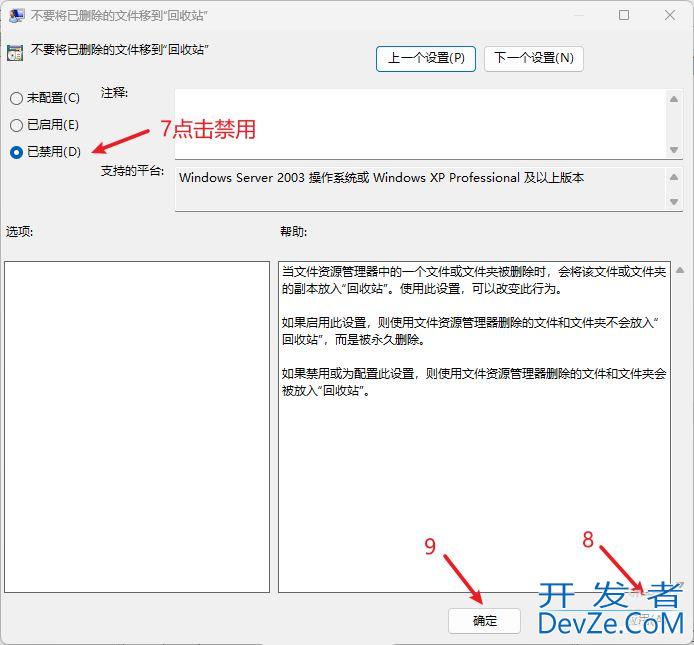694x645 pixels.
Task: Click the 帮助 label
Action: click(x=293, y=232)
